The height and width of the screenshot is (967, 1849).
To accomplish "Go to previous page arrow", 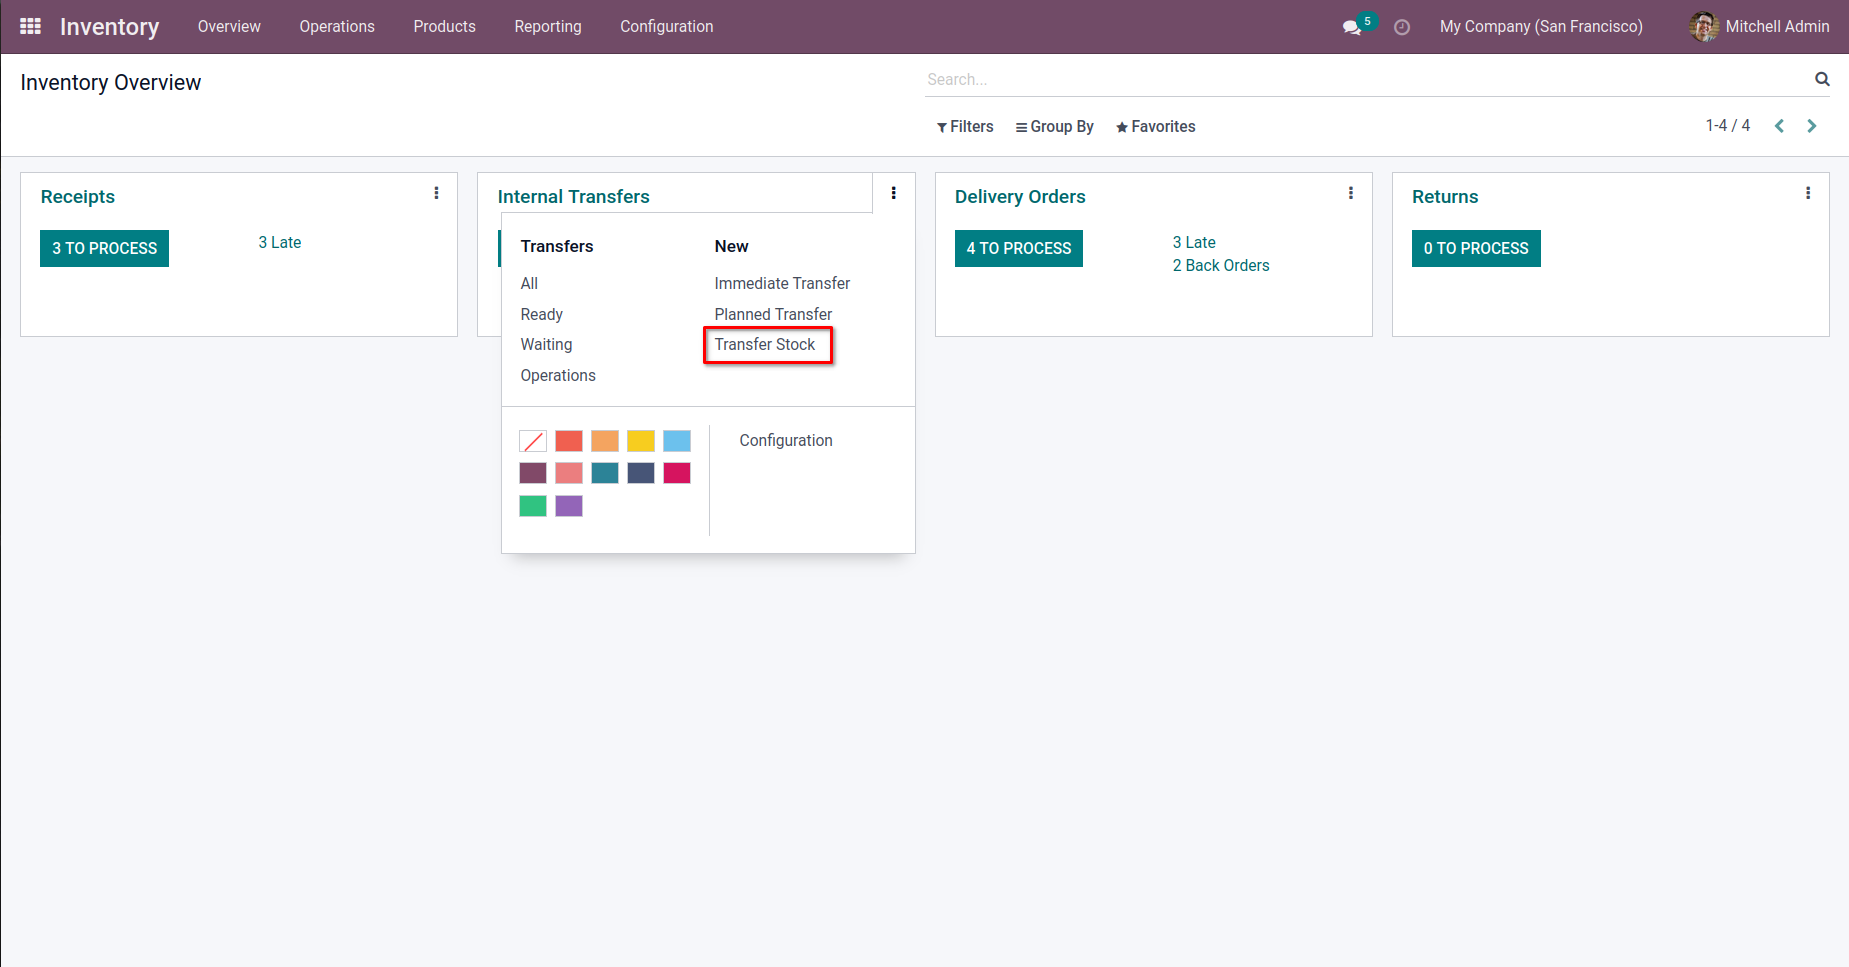I will pyautogui.click(x=1779, y=126).
